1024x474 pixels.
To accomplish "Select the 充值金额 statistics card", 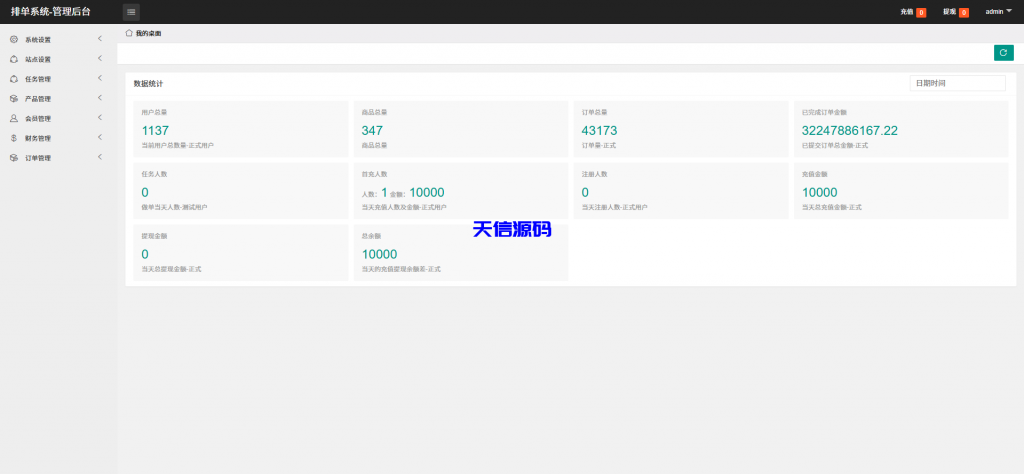I will (x=900, y=191).
